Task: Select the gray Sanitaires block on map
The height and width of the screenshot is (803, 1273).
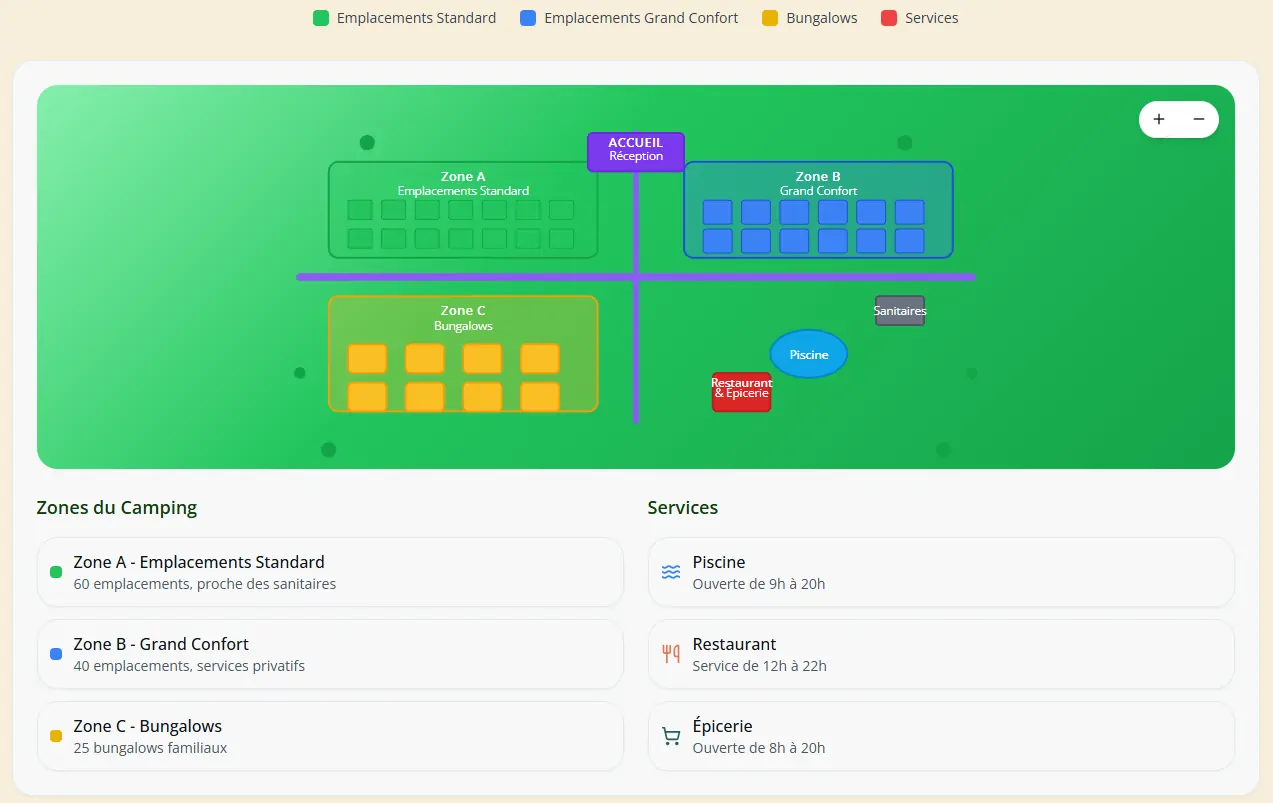Action: click(x=899, y=311)
